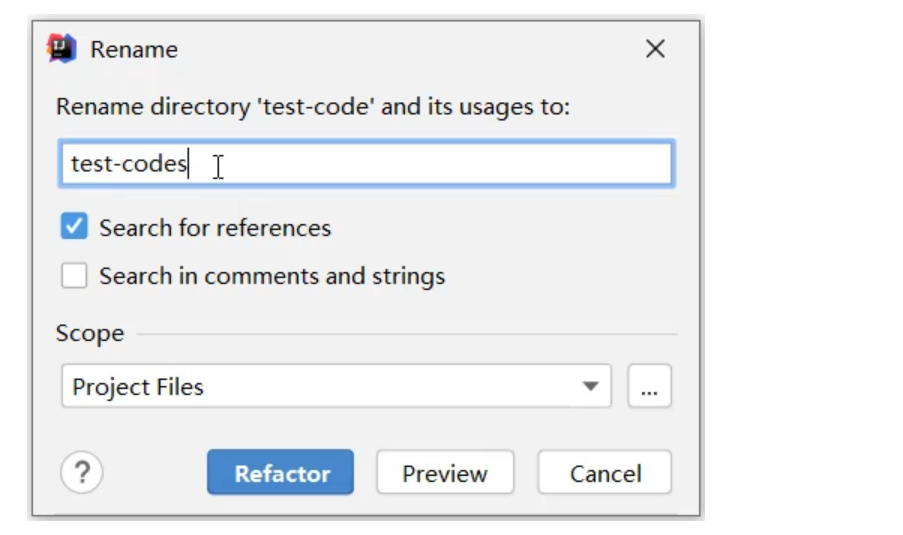Enable Search in comments and strings checkbox
This screenshot has height=535, width=903.
pyautogui.click(x=74, y=276)
